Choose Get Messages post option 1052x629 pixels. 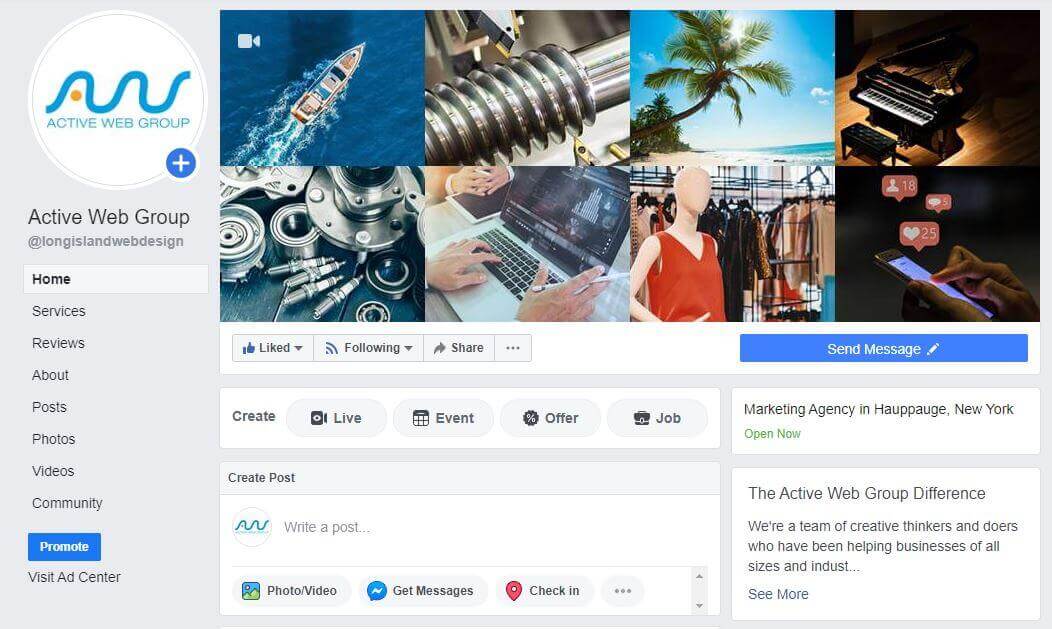(x=422, y=591)
